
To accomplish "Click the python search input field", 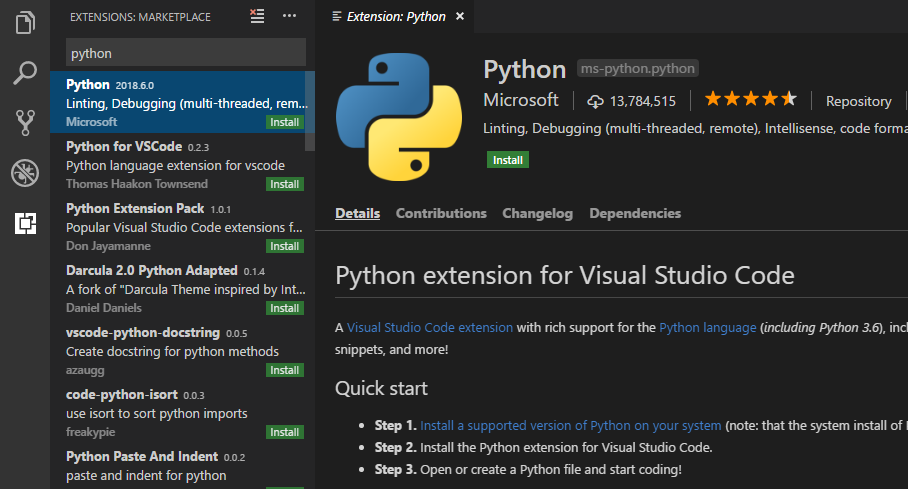I will point(186,53).
